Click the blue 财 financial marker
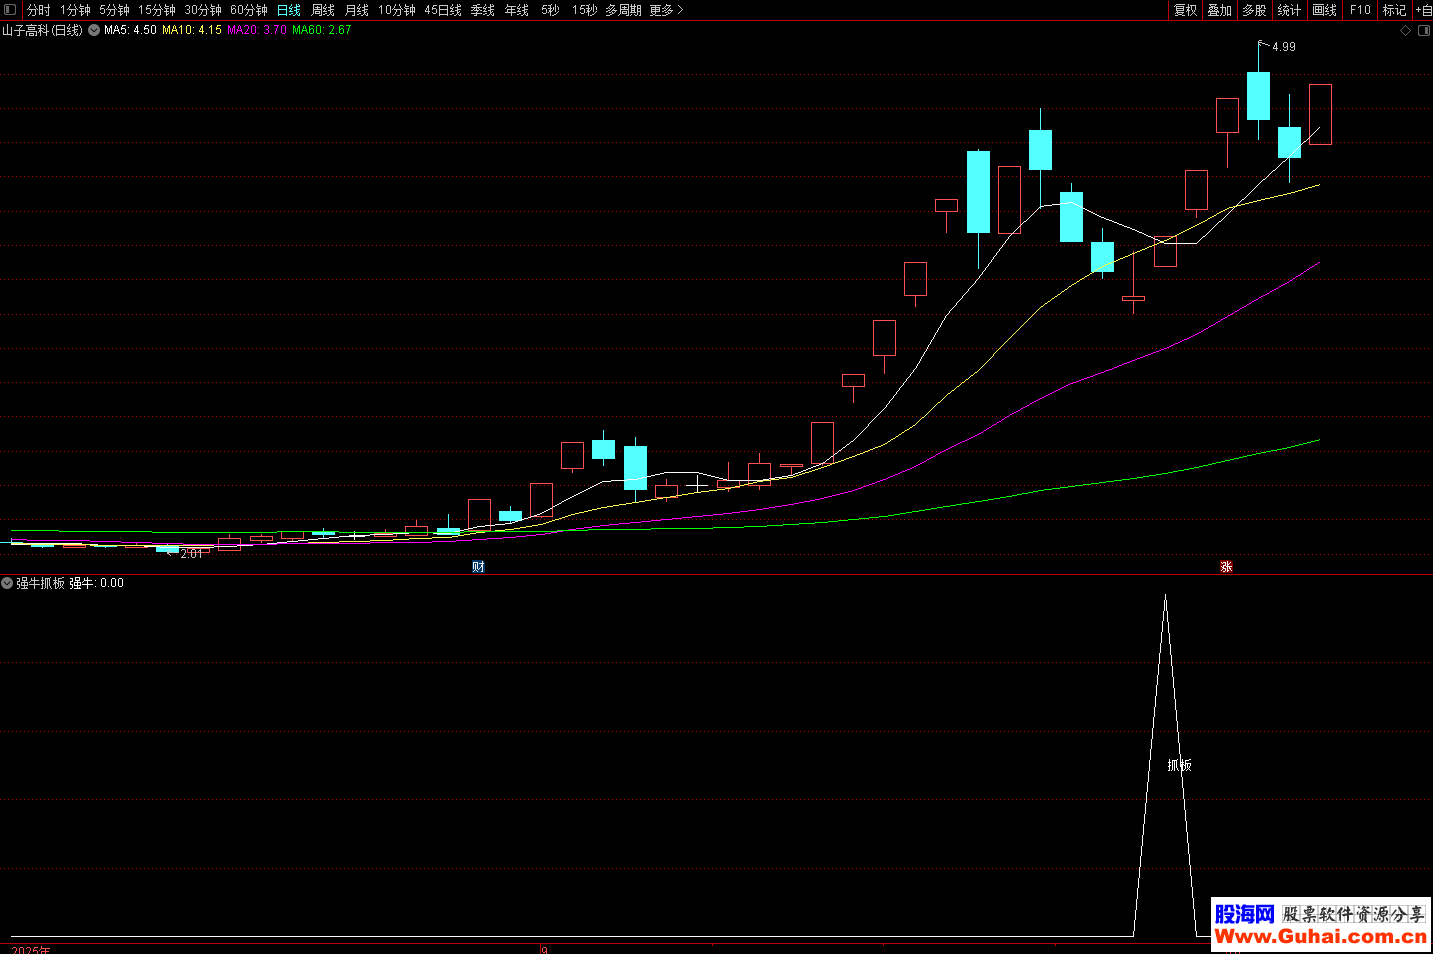The image size is (1433, 954). 478,567
